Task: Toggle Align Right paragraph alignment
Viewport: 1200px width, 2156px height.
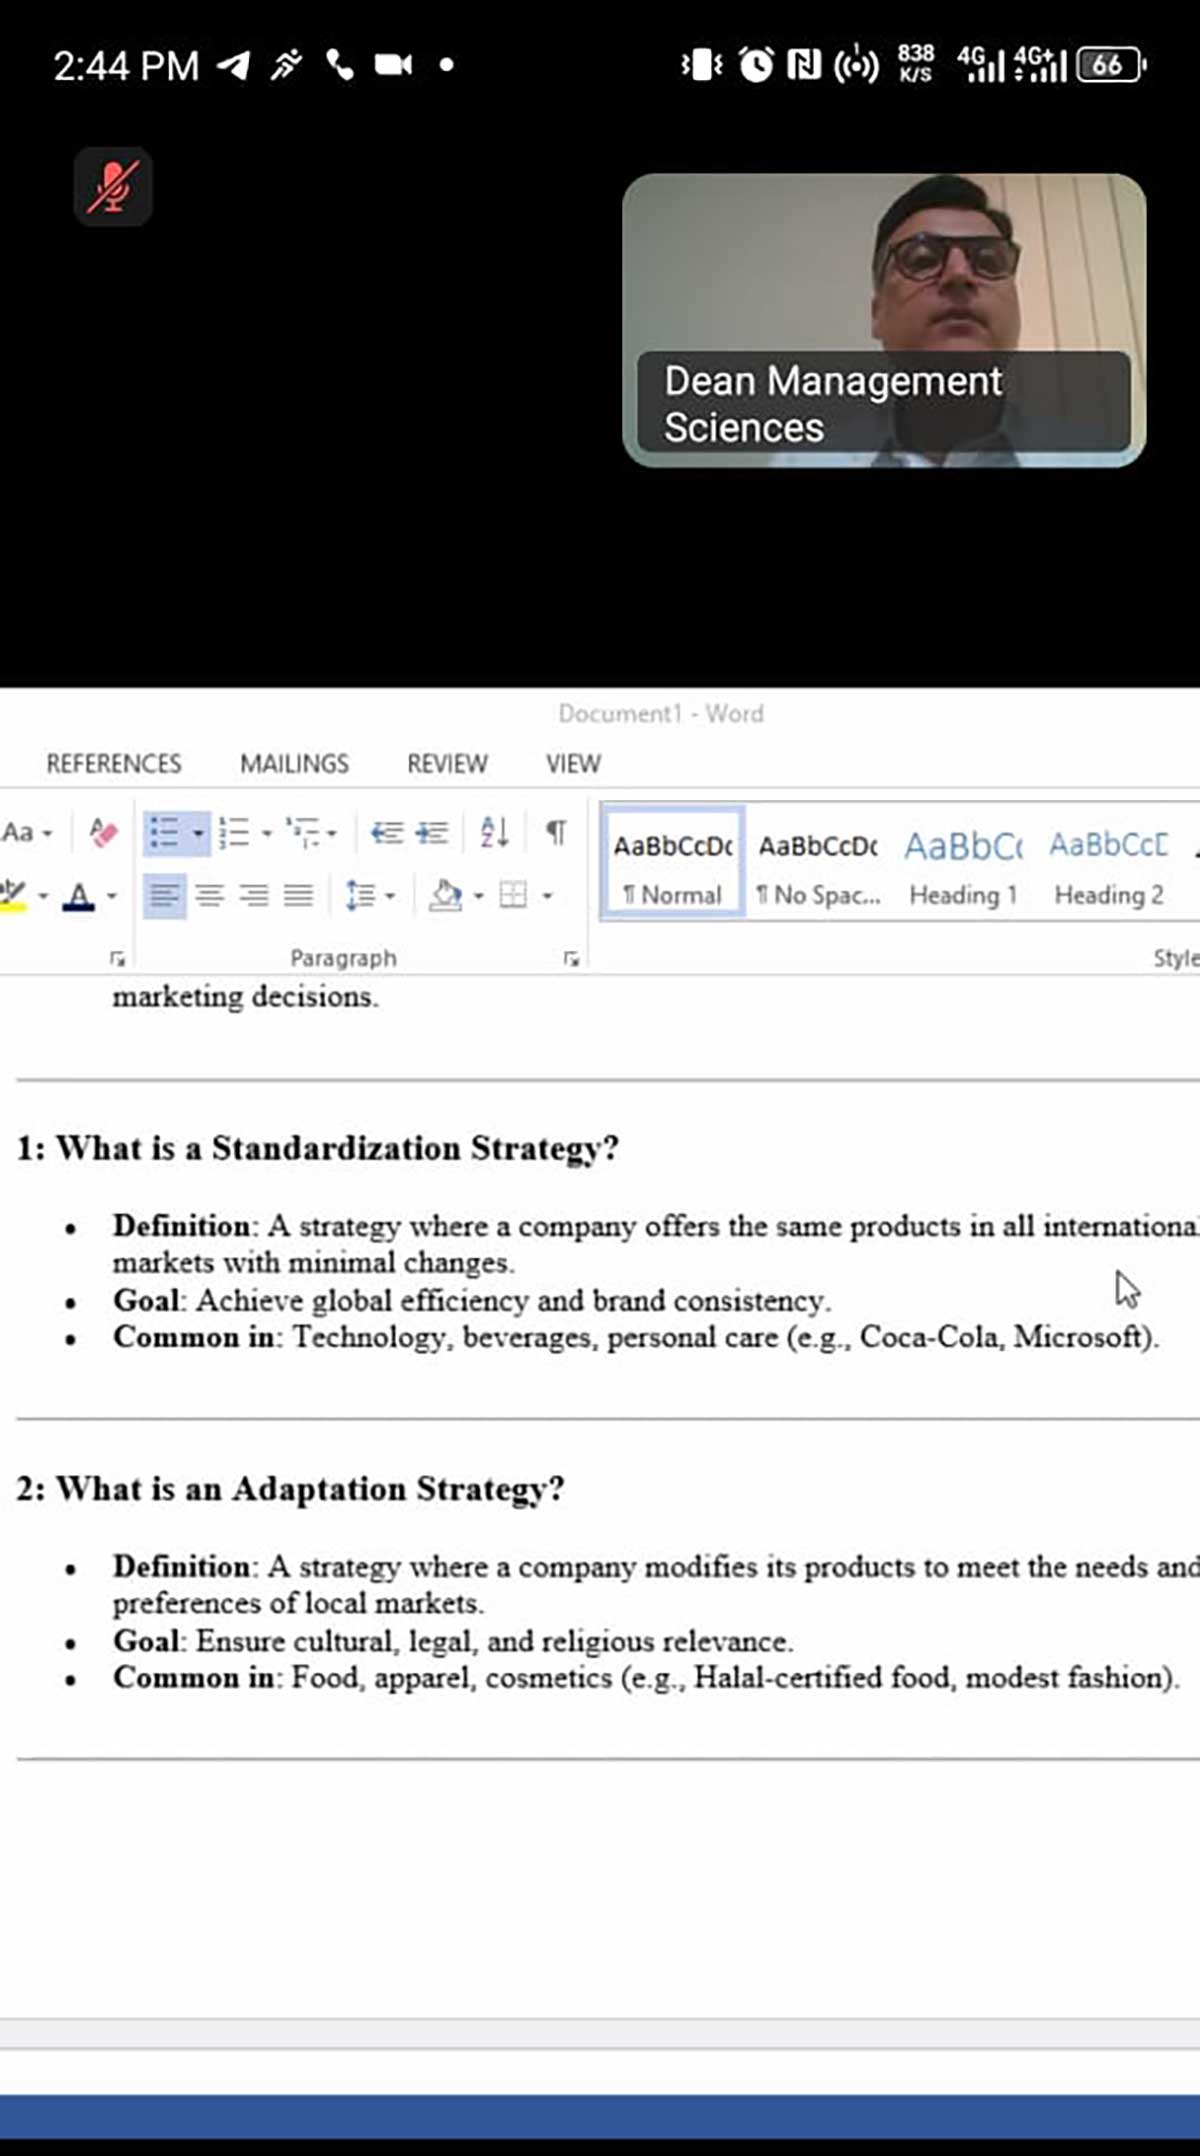Action: coord(253,895)
